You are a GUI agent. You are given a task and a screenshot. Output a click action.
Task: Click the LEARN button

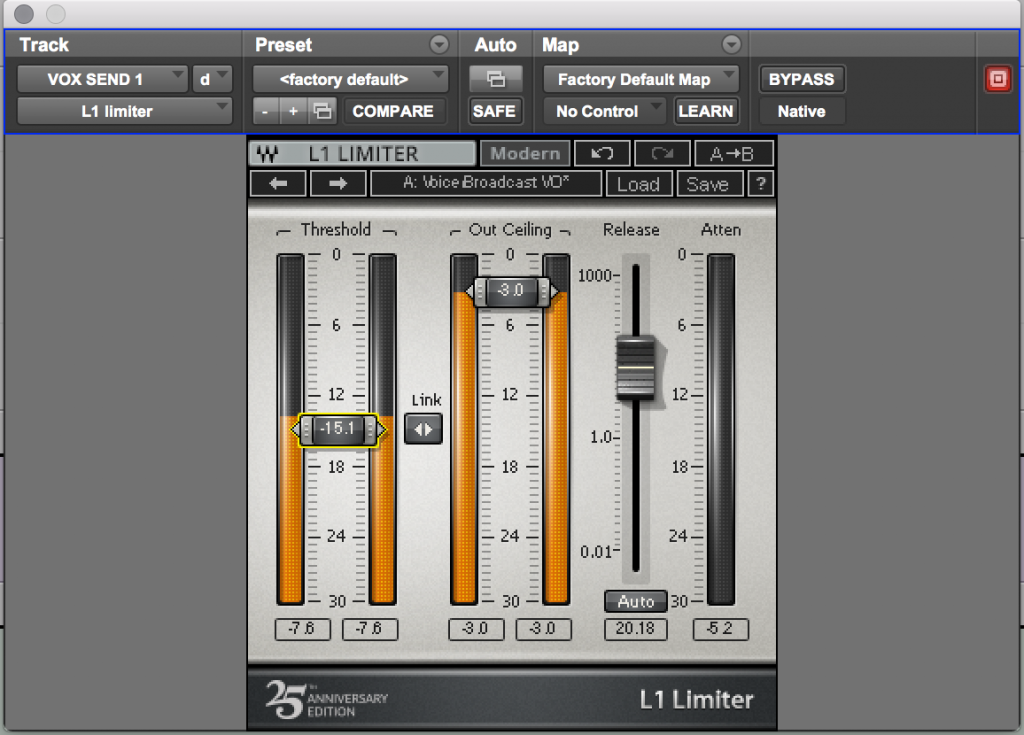tap(706, 111)
